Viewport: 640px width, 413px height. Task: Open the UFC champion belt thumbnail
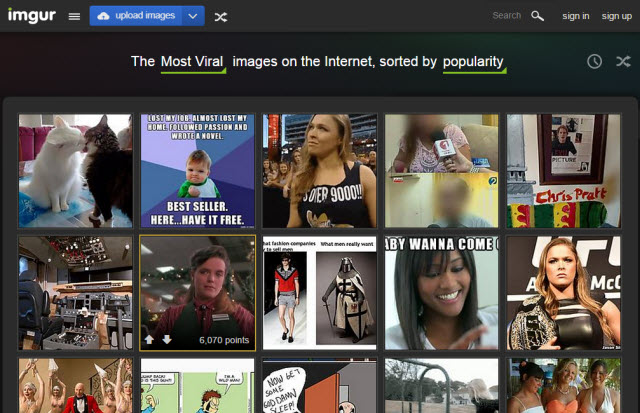coord(564,293)
